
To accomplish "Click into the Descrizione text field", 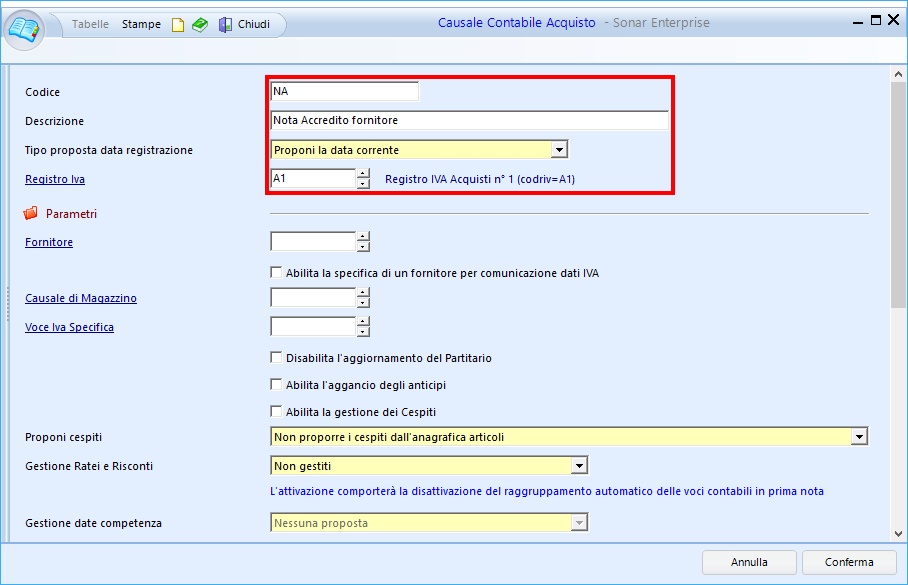I will click(469, 120).
